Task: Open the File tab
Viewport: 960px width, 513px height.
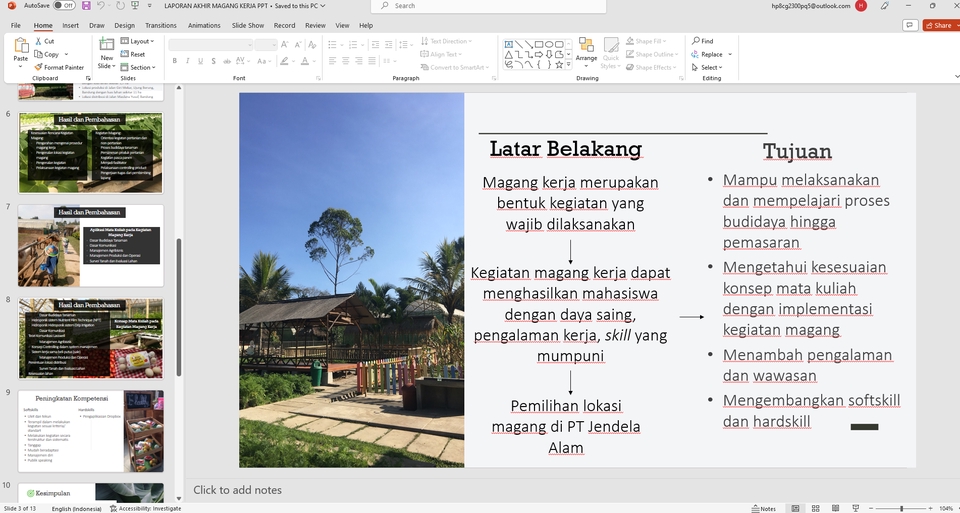Action: [16, 25]
